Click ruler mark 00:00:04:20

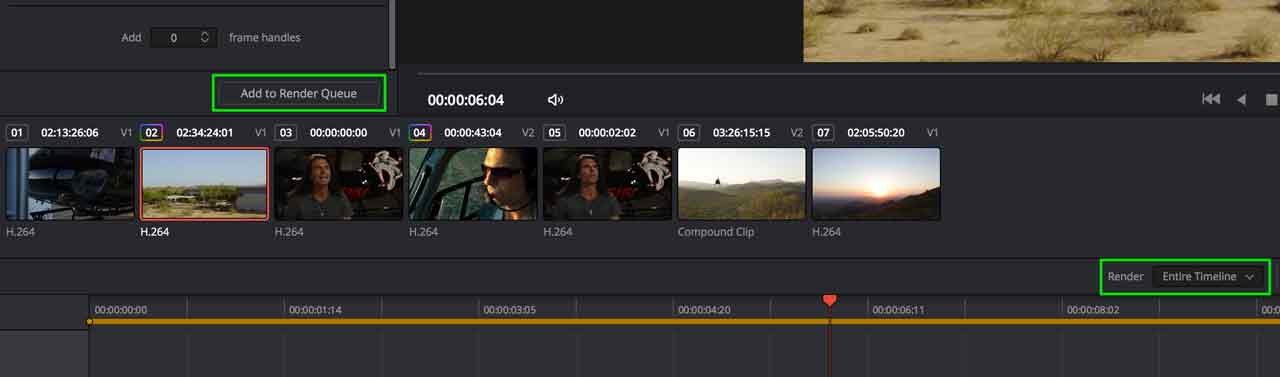click(704, 310)
